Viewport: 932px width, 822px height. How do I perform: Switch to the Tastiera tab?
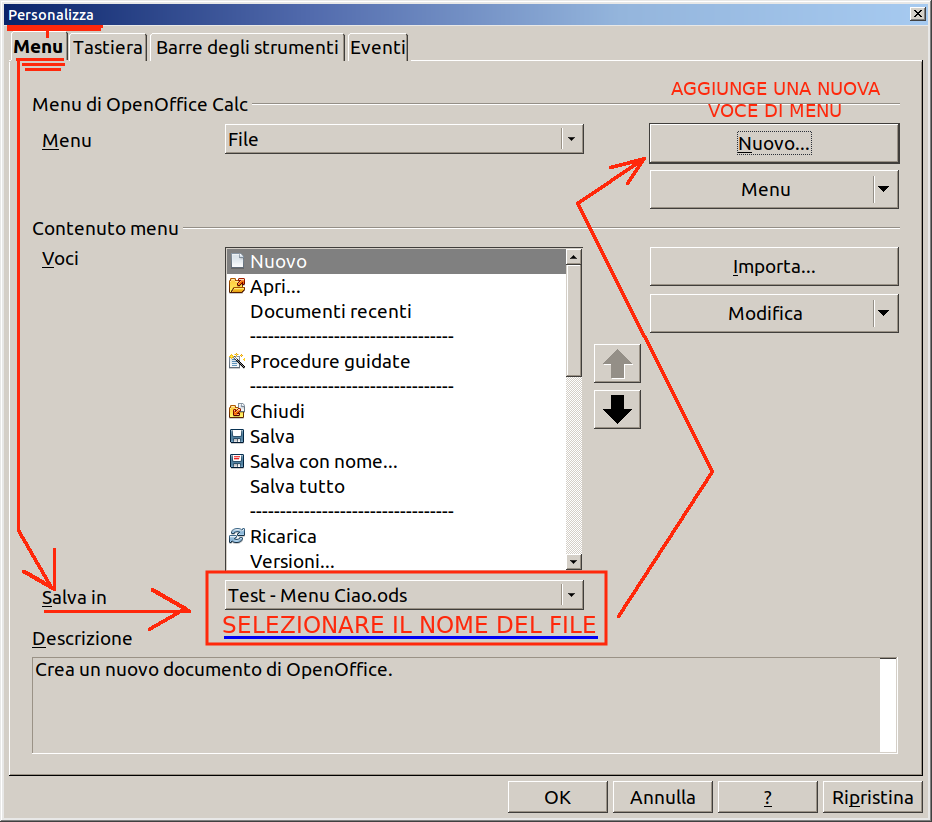coord(108,48)
